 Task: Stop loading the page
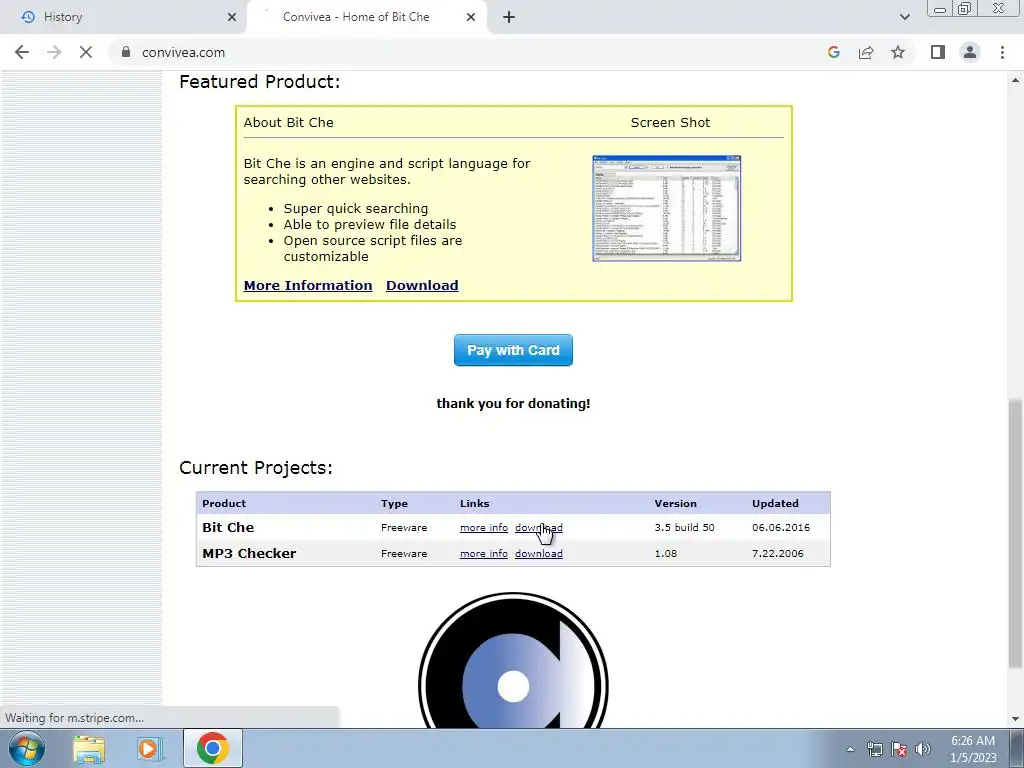pos(86,52)
